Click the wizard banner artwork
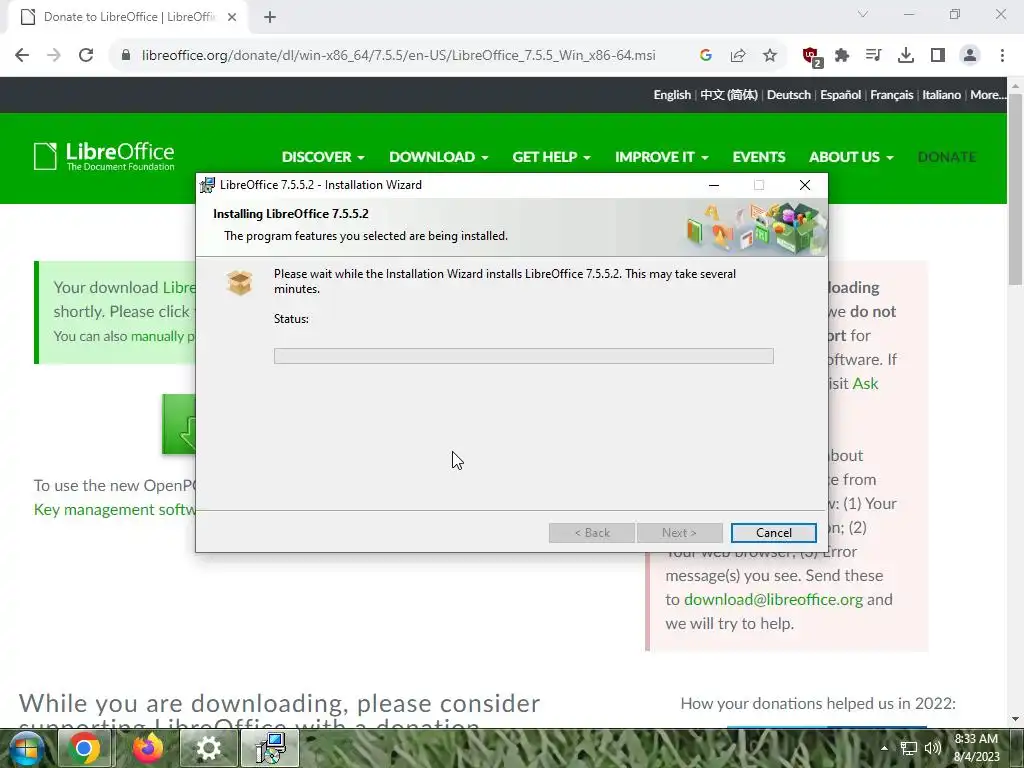The width and height of the screenshot is (1024, 768). pos(756,228)
